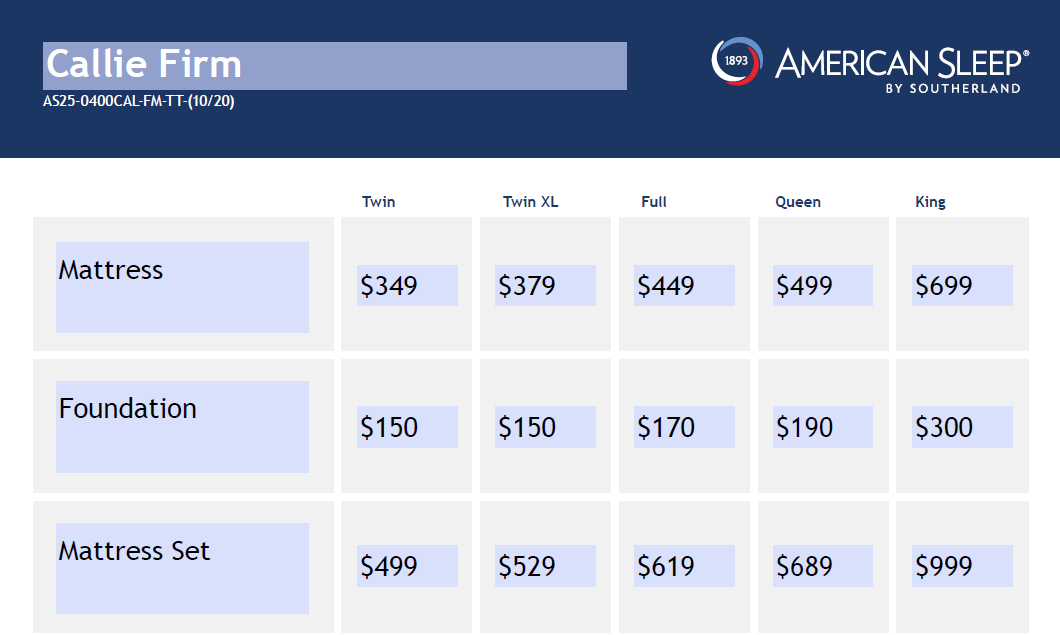Edit the Full foundation $170 field
Viewport: 1060px width, 635px height.
[x=684, y=427]
